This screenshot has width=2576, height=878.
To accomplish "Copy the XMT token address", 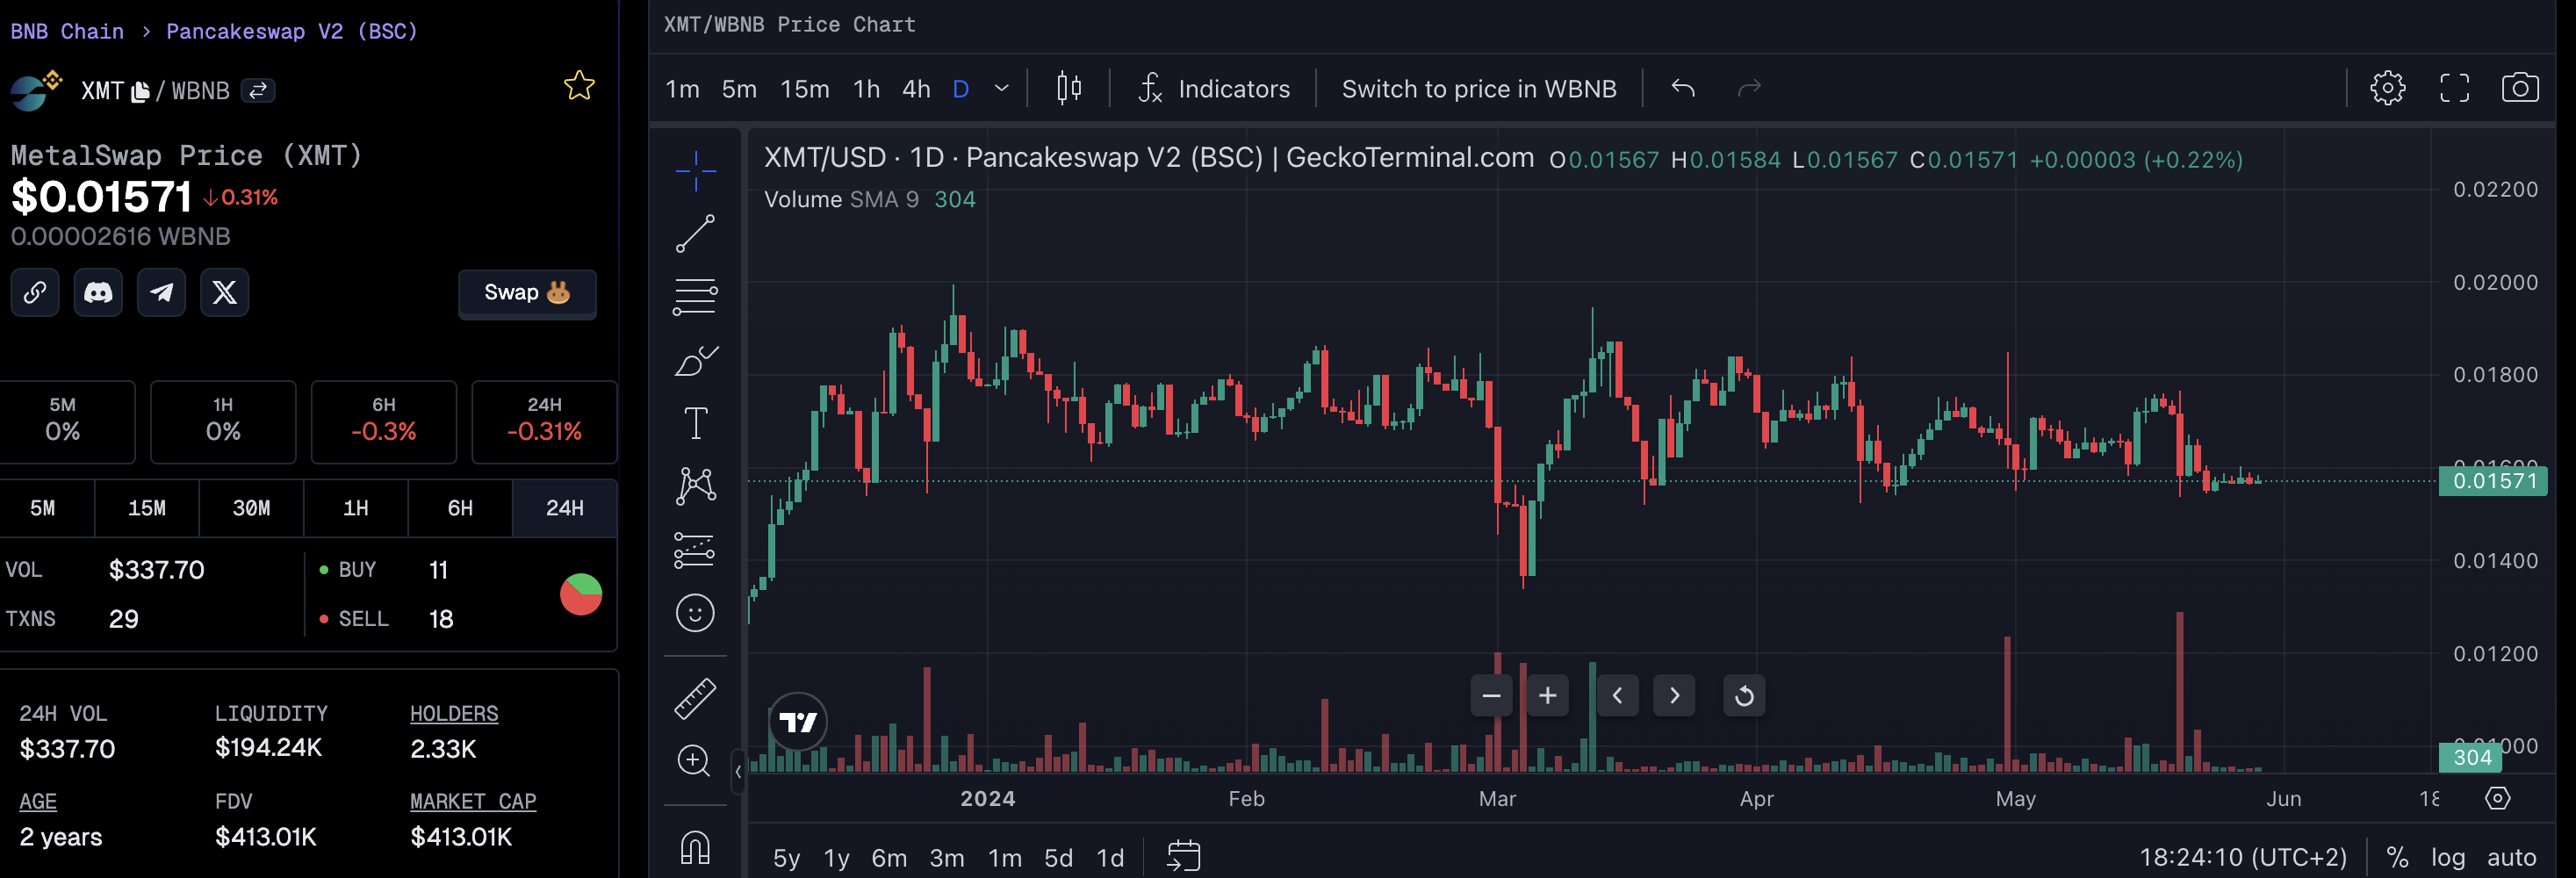I will click(140, 91).
